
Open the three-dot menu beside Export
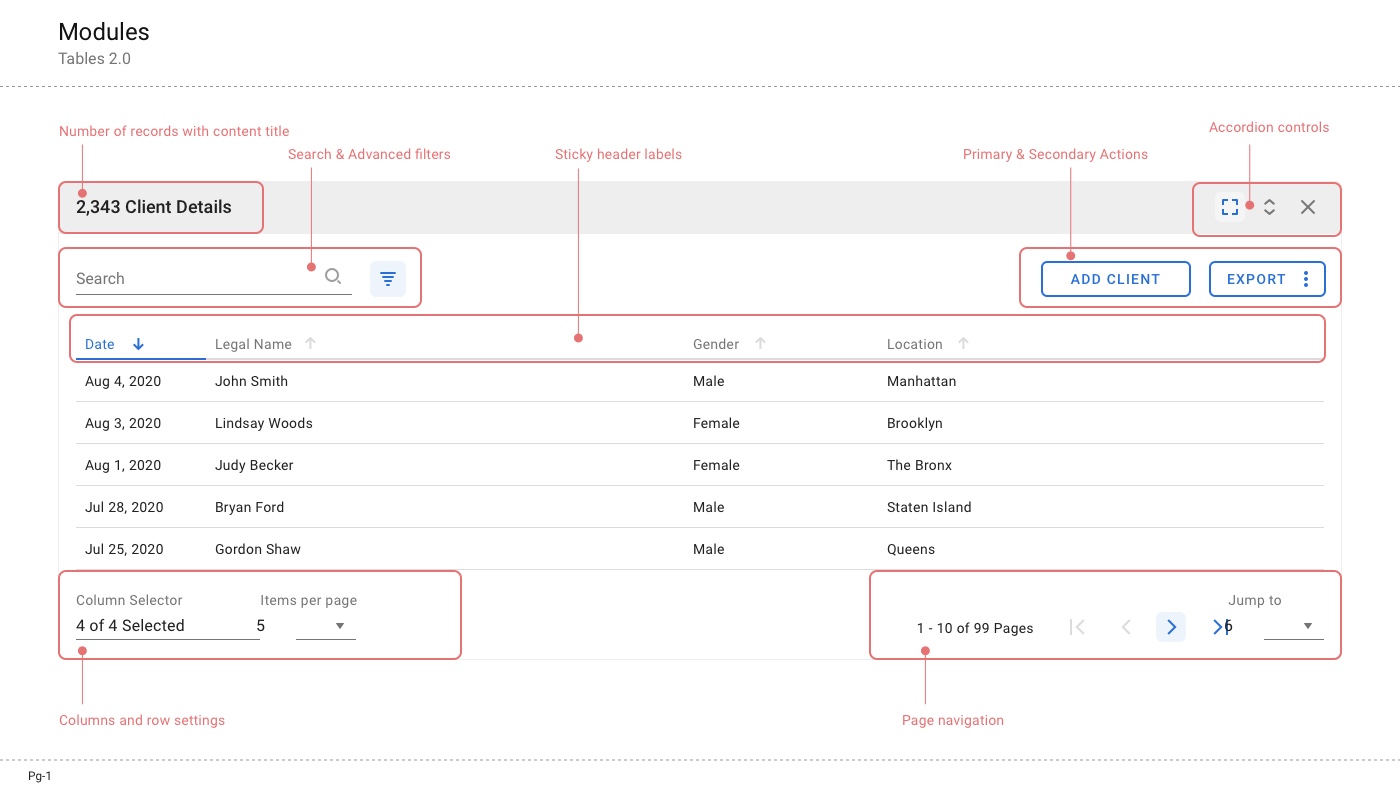pyautogui.click(x=1306, y=279)
